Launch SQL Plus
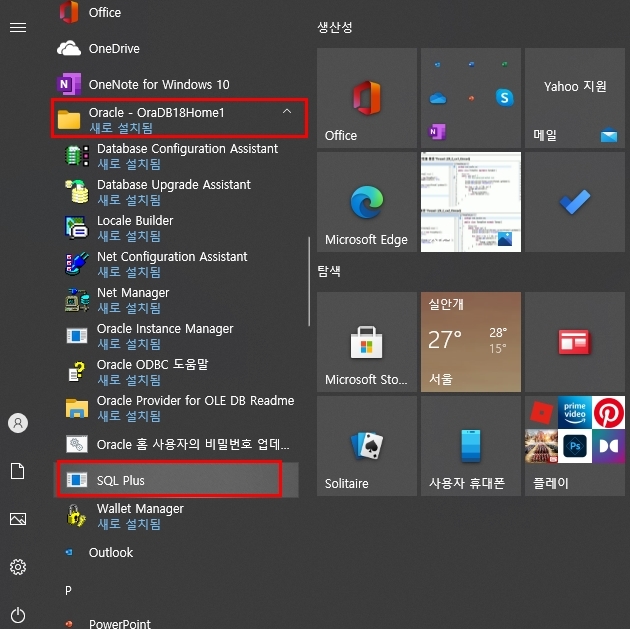Image resolution: width=630 pixels, height=629 pixels. [176, 480]
